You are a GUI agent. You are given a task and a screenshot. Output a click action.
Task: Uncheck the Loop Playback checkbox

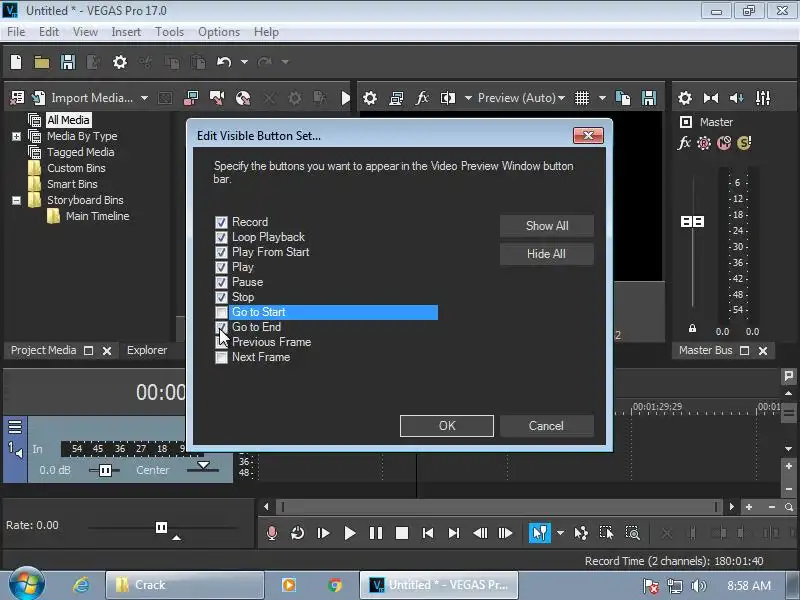[221, 237]
